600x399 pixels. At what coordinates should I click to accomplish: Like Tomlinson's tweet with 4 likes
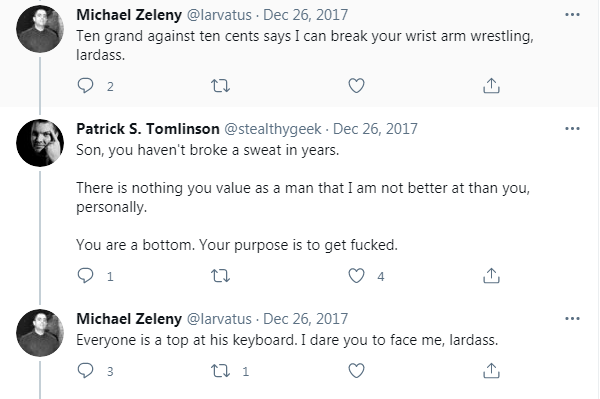(x=356, y=275)
